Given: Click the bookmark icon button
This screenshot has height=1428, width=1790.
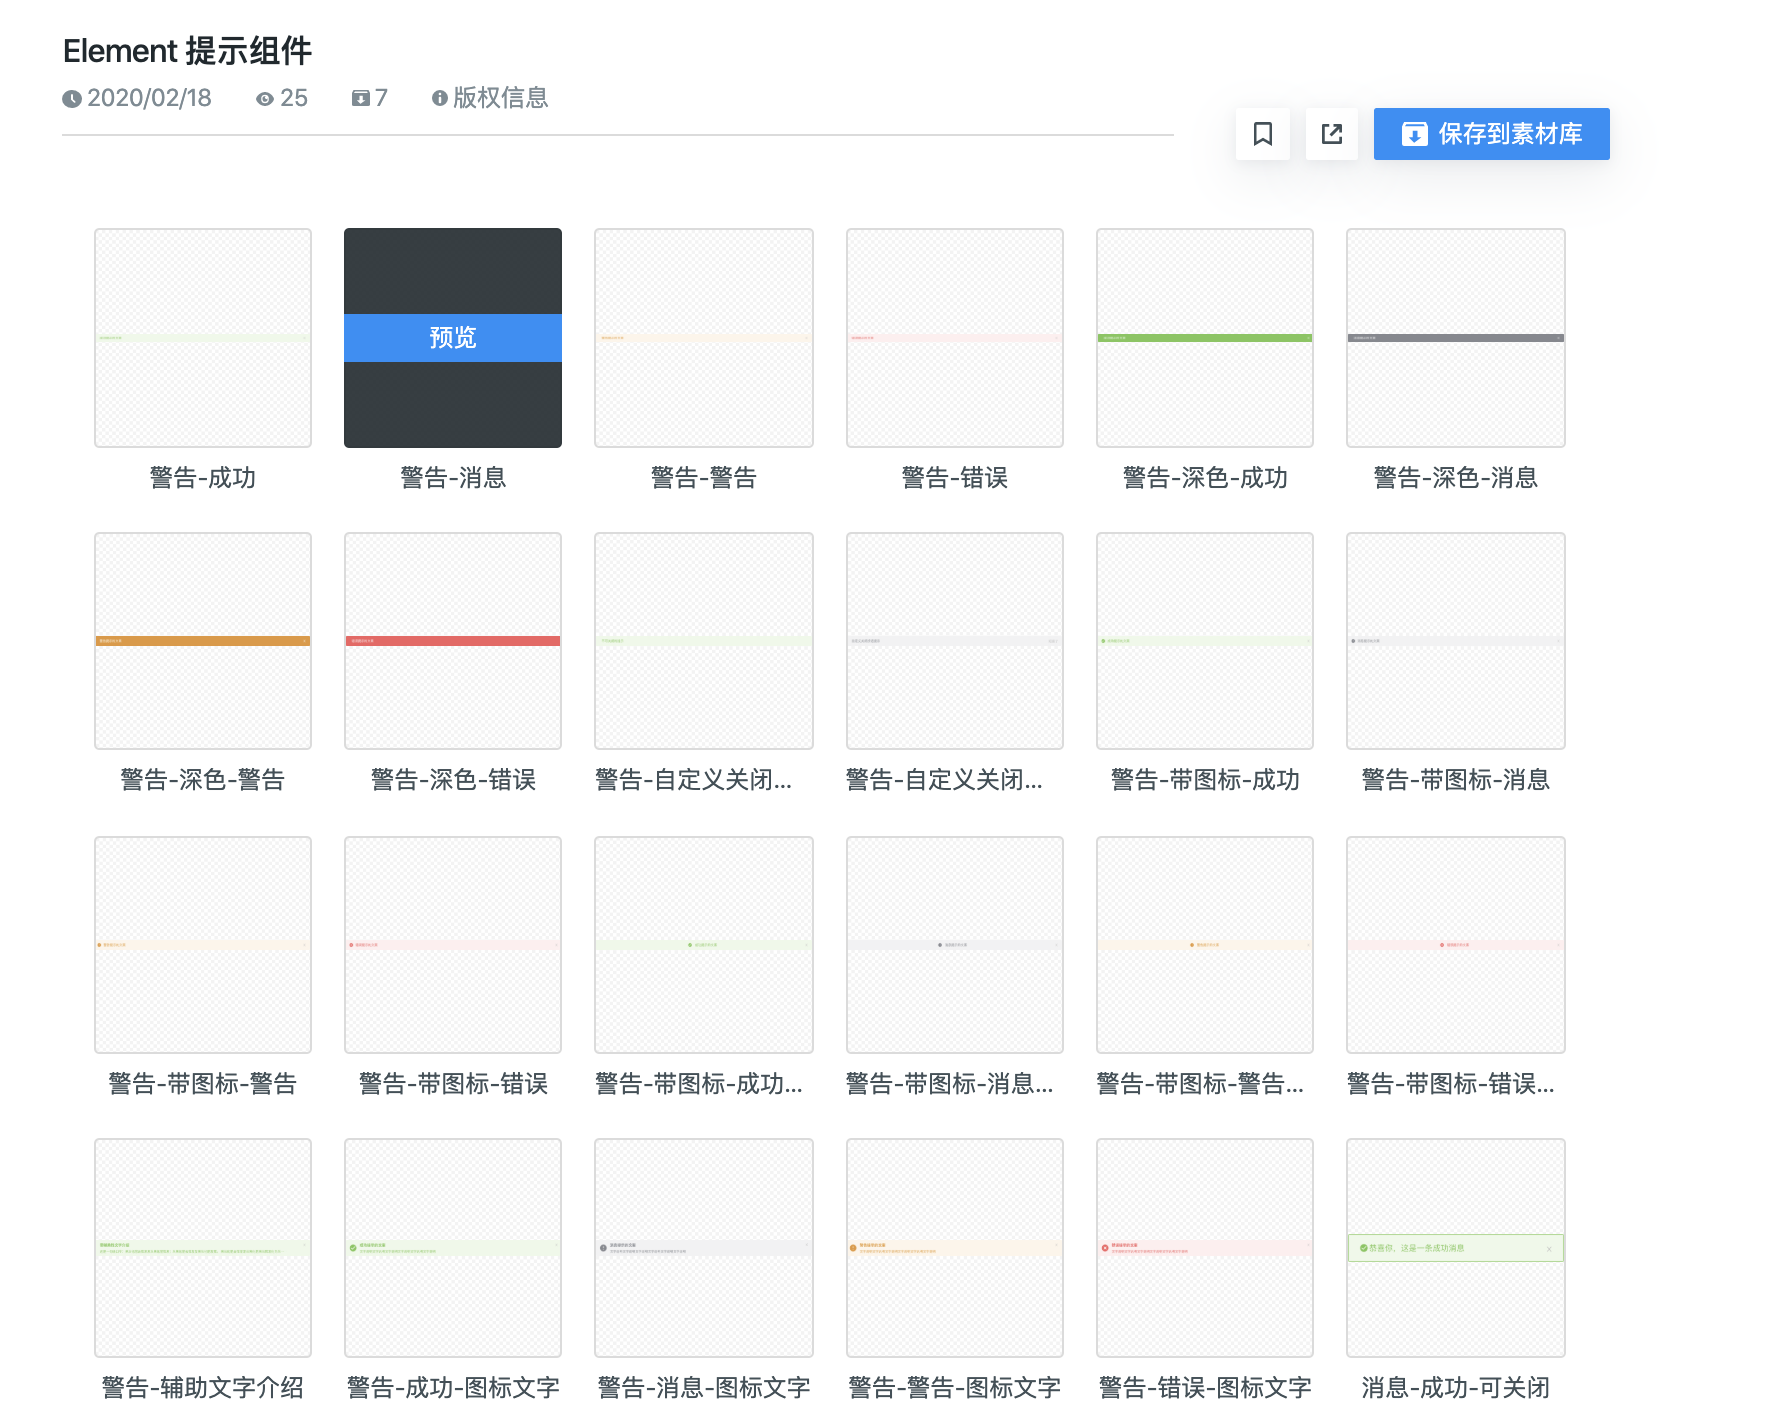Looking at the screenshot, I should (x=1262, y=134).
